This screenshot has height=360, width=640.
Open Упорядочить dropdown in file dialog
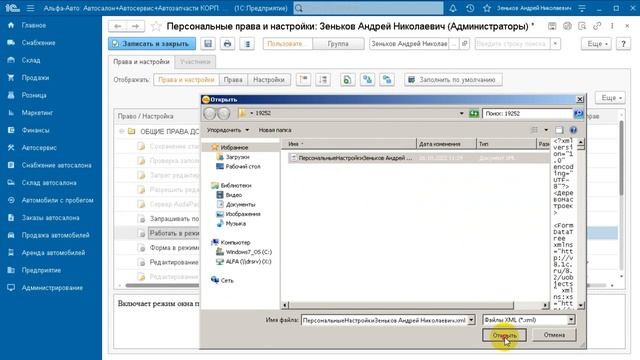[x=227, y=130]
